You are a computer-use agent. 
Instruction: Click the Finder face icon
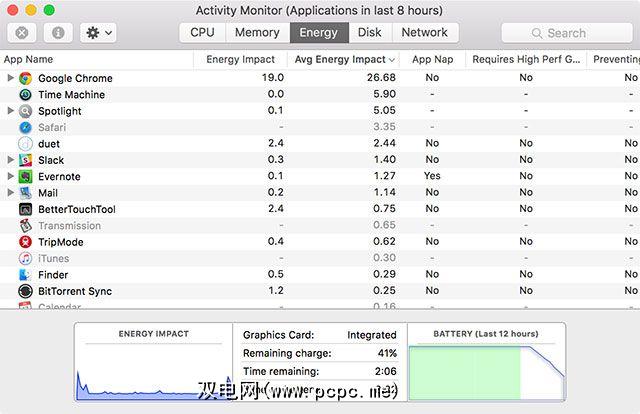(25, 274)
